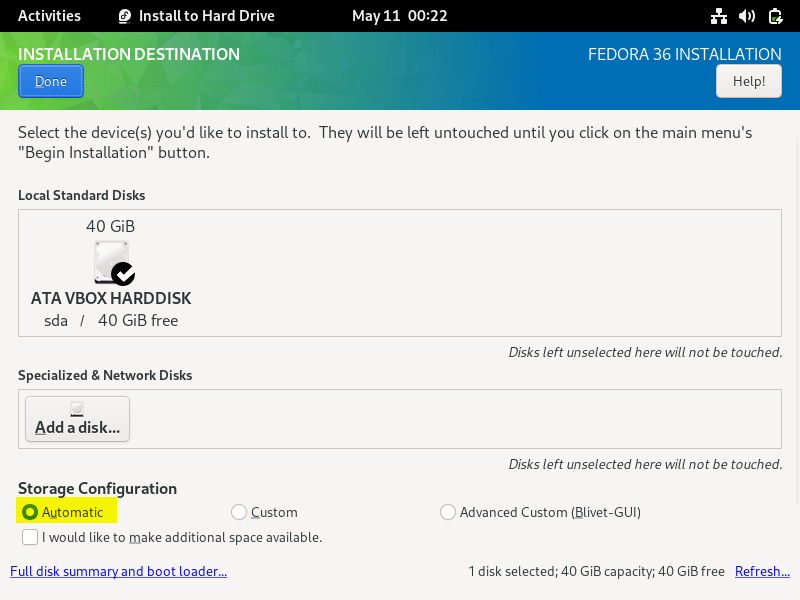Click the May 11 clock in top bar

[399, 15]
